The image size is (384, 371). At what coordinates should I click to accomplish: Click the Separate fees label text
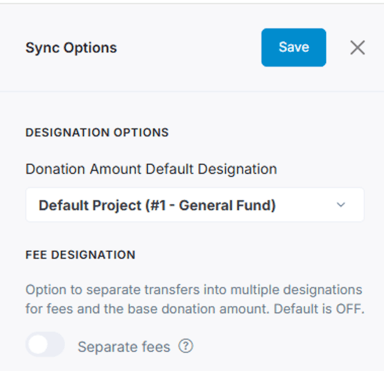click(x=124, y=347)
